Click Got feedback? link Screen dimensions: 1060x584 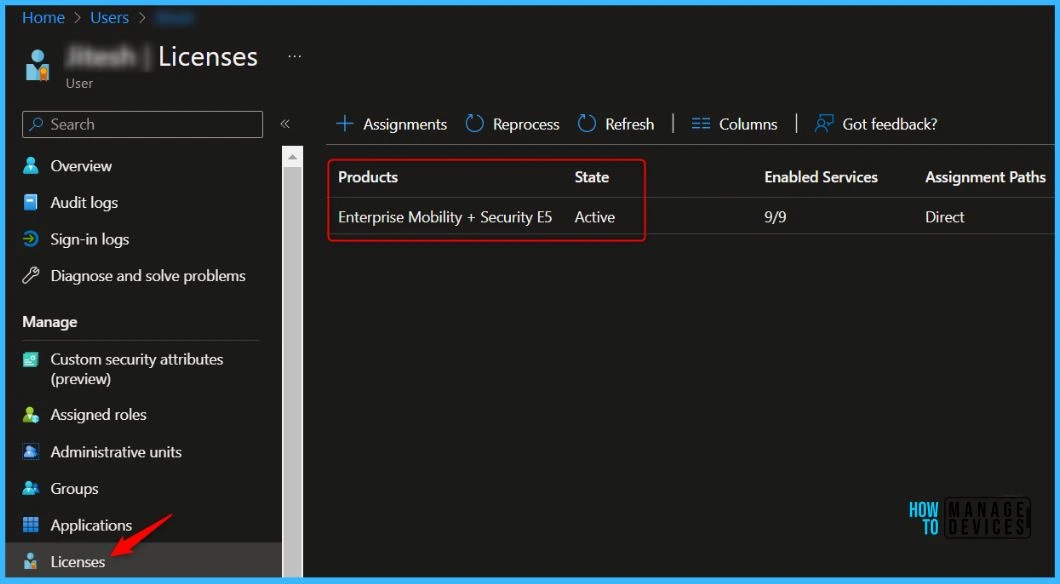coord(876,124)
